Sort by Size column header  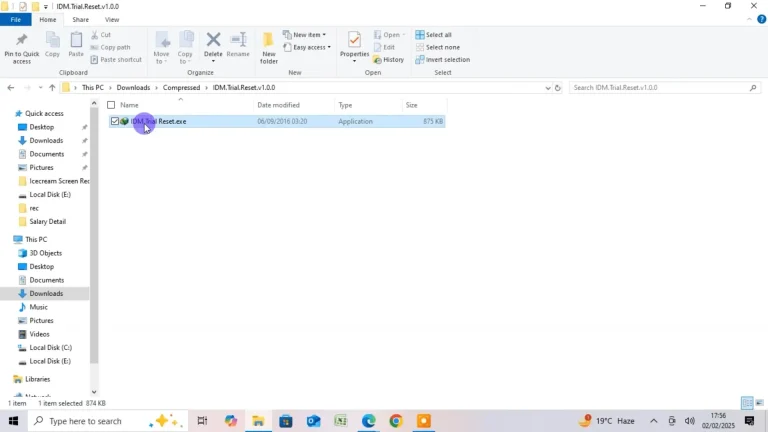(411, 105)
